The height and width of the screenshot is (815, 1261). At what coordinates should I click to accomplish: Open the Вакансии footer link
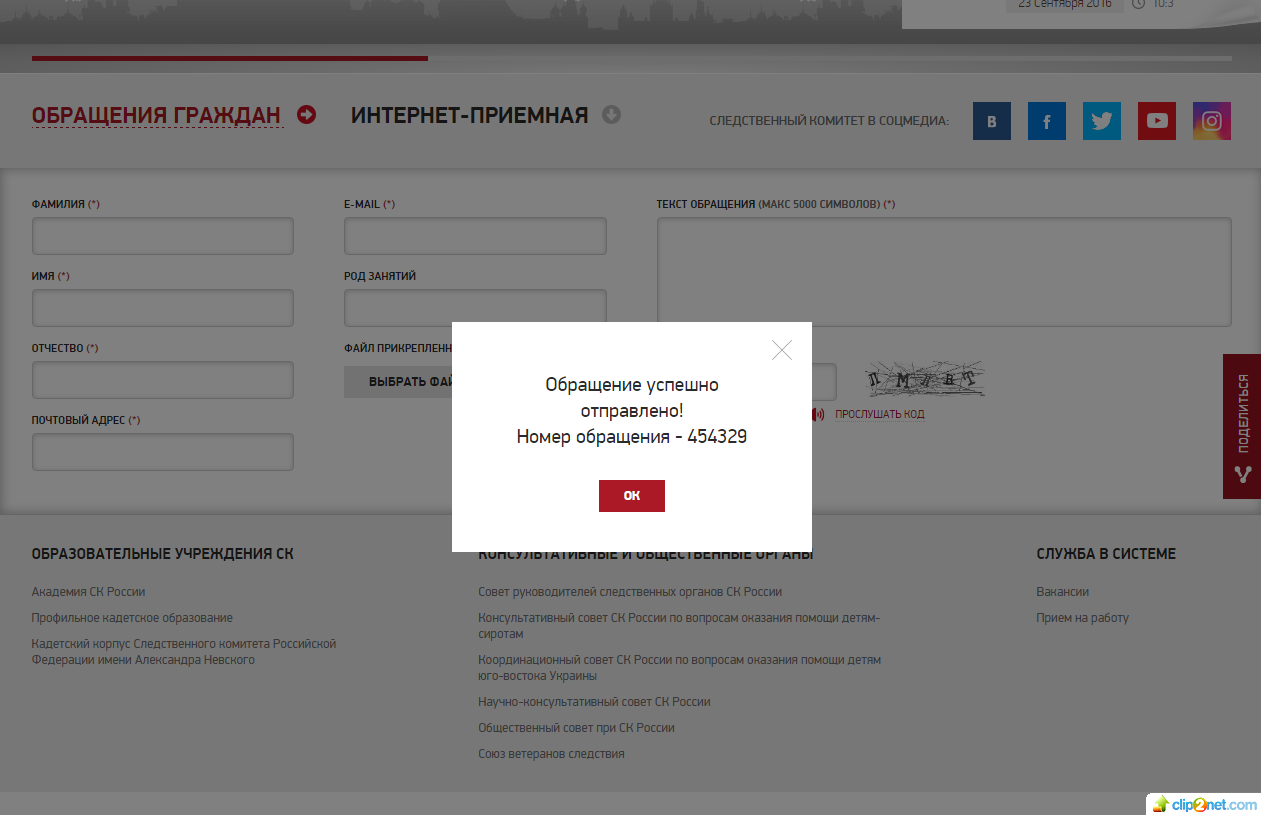(1062, 592)
